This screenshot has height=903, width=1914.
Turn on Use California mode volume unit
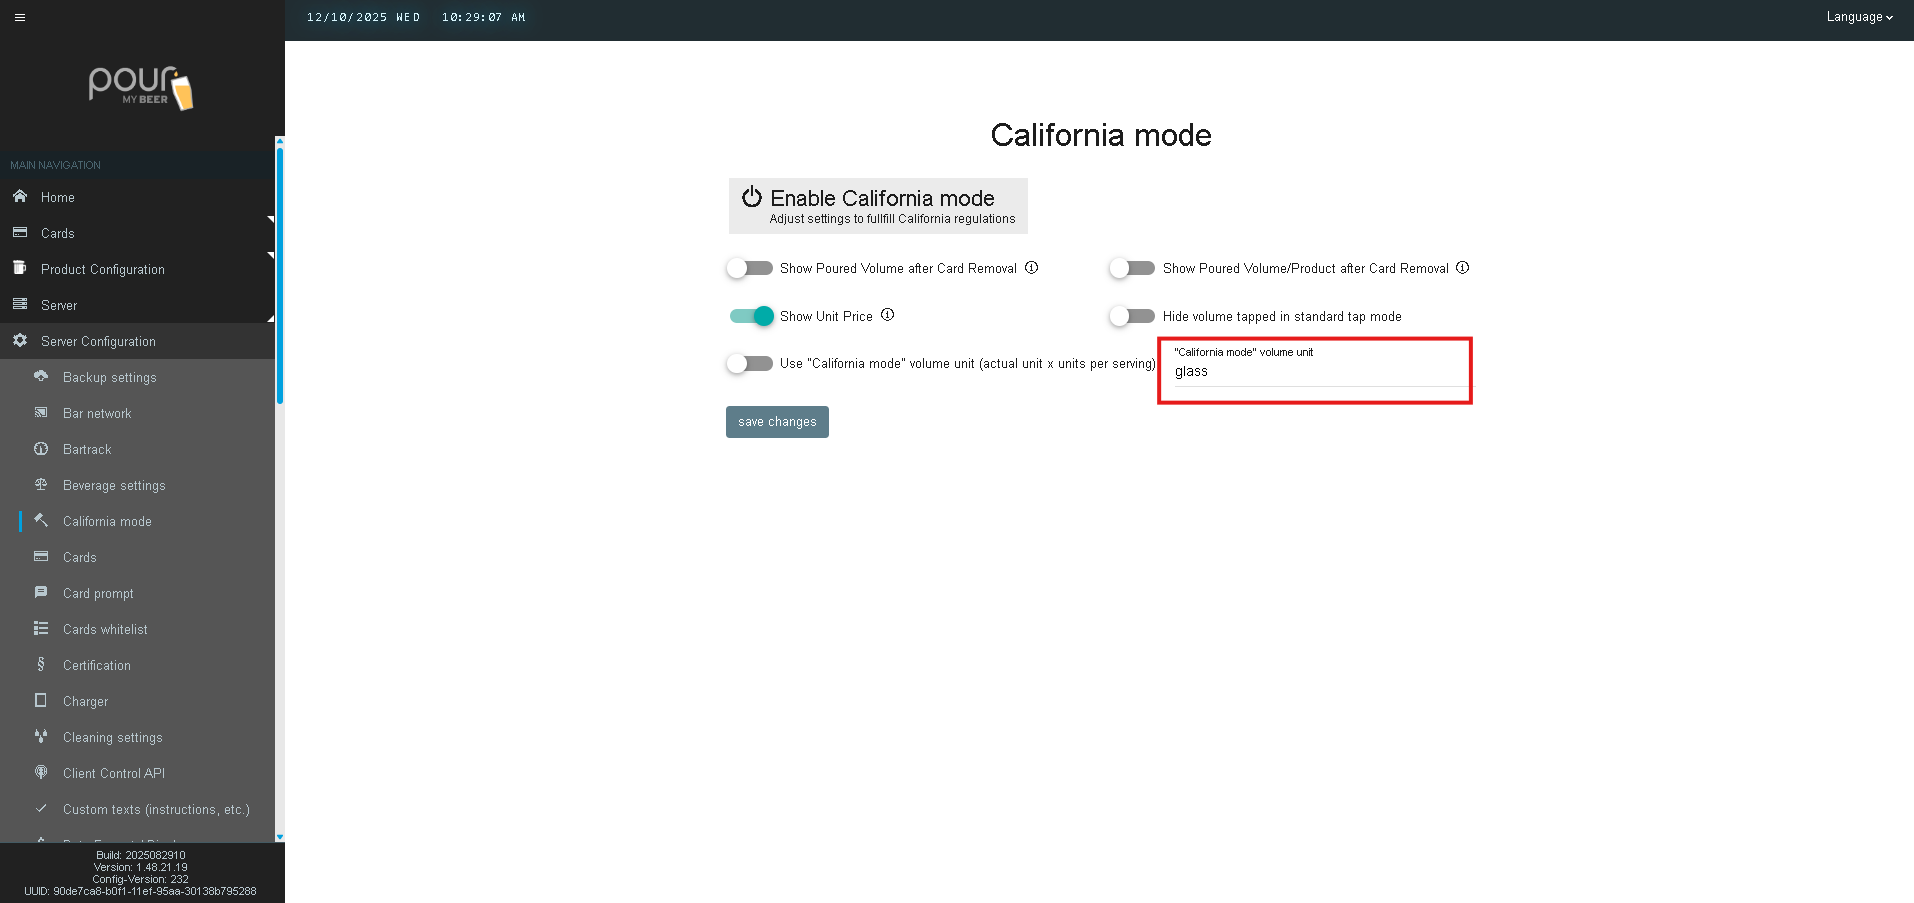coord(750,364)
